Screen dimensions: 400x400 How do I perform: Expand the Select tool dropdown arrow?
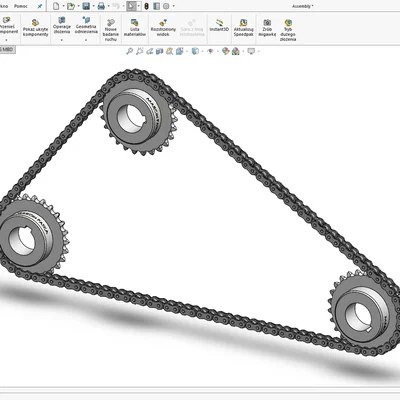[139, 6]
